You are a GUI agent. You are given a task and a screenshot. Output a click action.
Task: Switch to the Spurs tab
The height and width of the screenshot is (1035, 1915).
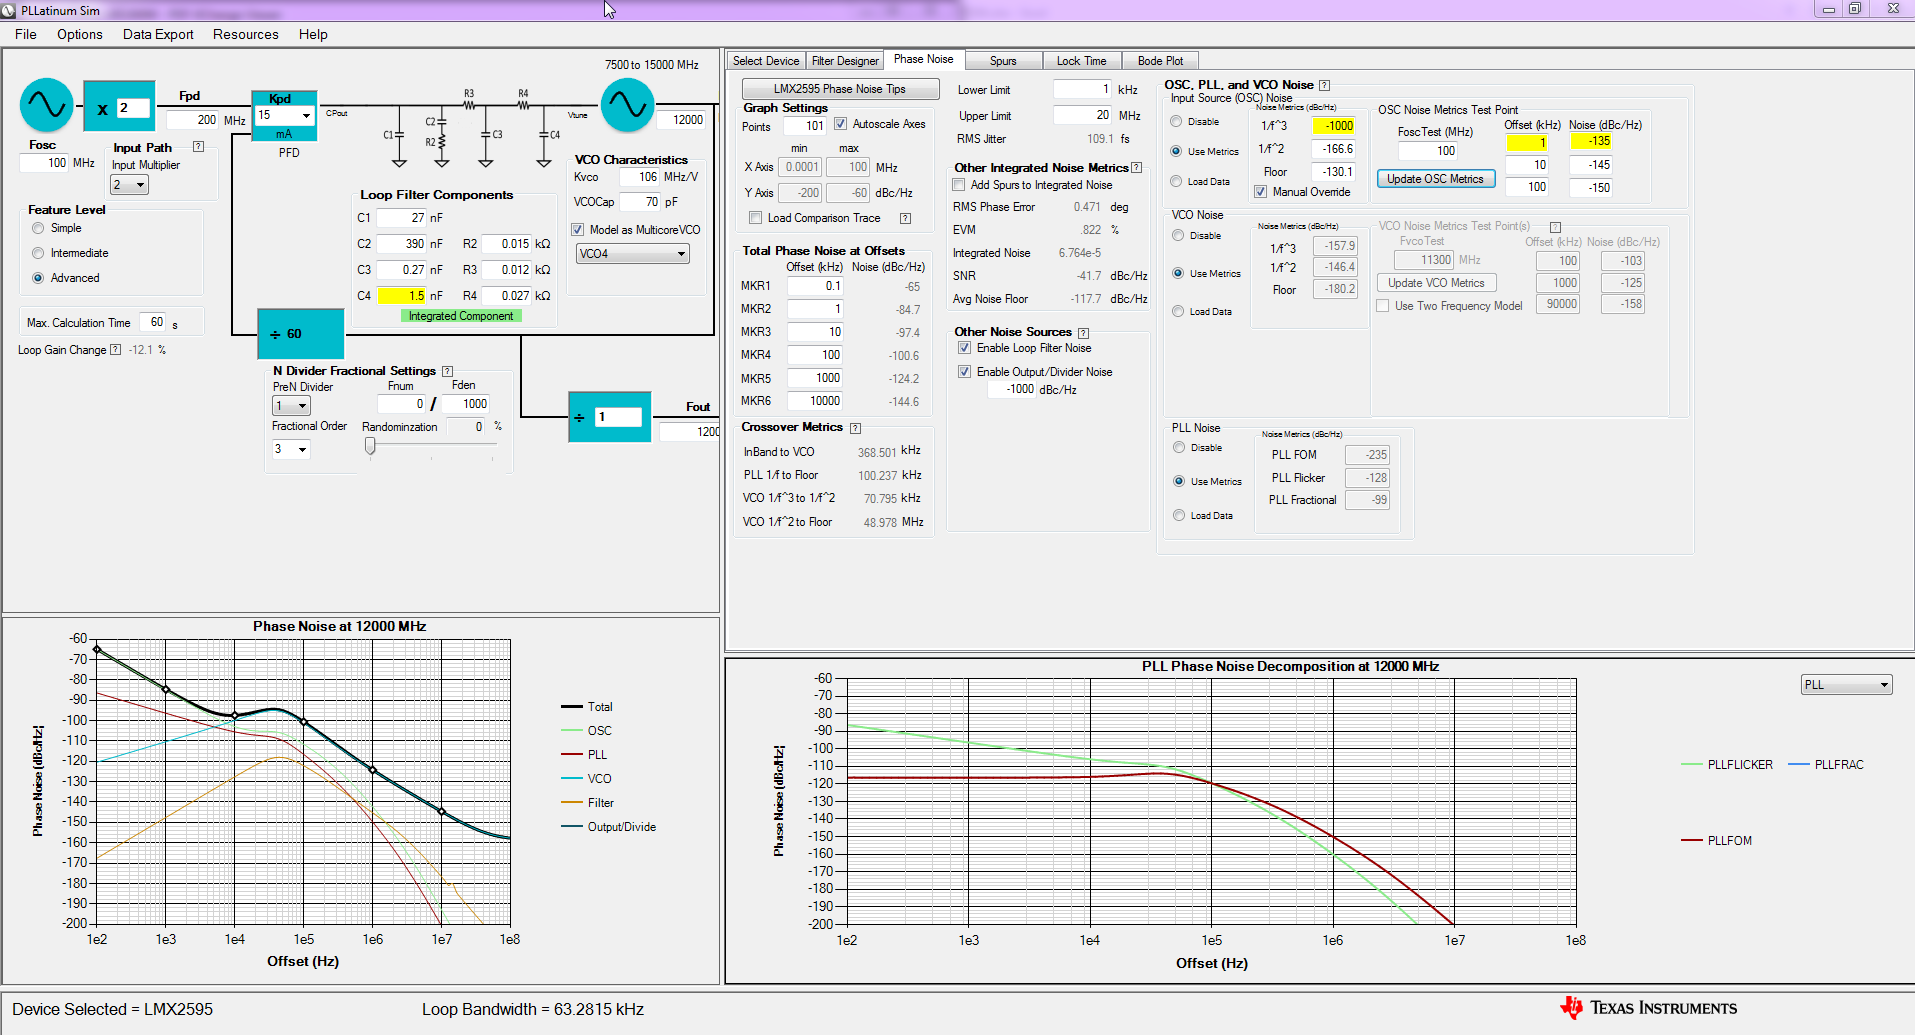[1003, 61]
